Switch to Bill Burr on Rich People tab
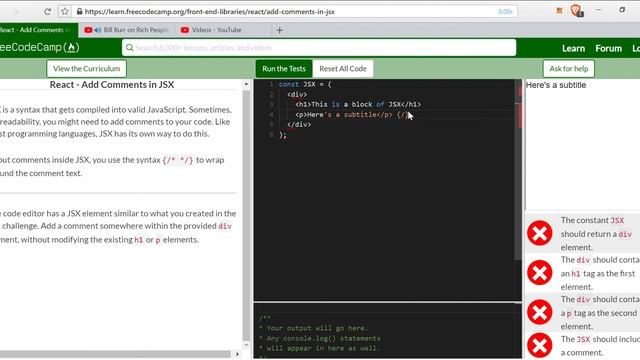This screenshot has height=360, width=640. (126, 30)
